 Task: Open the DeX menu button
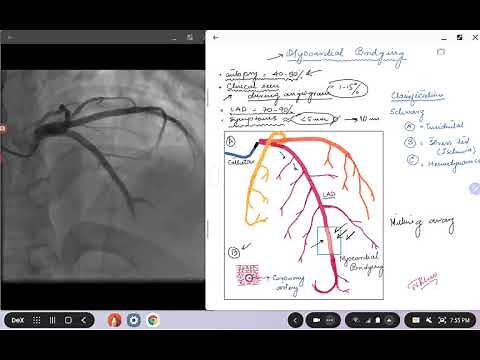click(18, 320)
